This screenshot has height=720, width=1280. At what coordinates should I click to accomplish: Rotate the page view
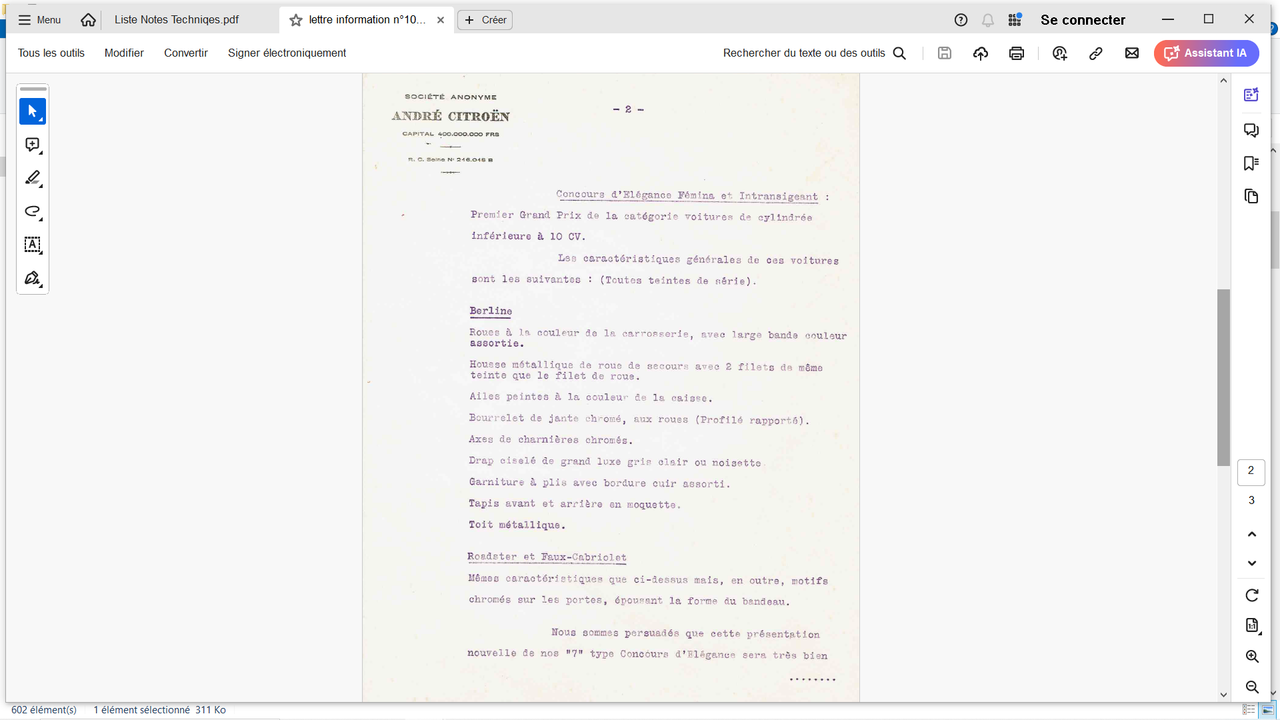[x=1252, y=595]
